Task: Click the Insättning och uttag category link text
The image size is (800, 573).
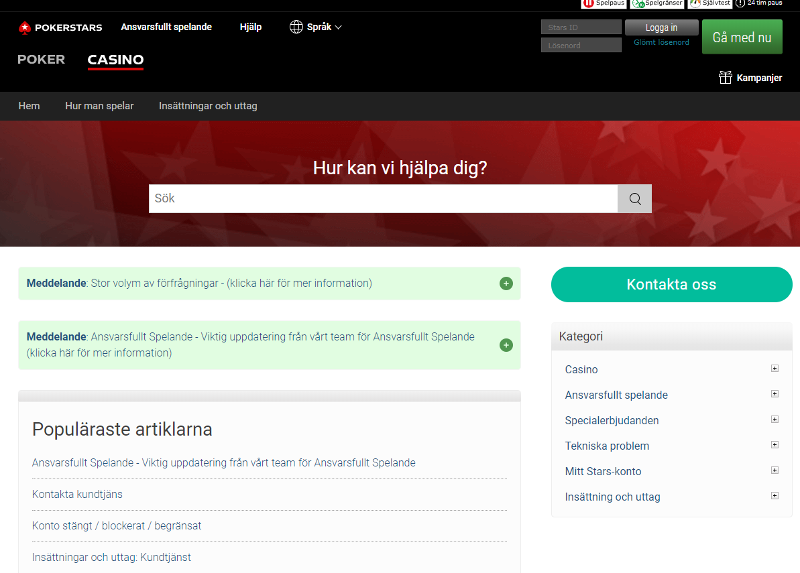Action: [612, 497]
